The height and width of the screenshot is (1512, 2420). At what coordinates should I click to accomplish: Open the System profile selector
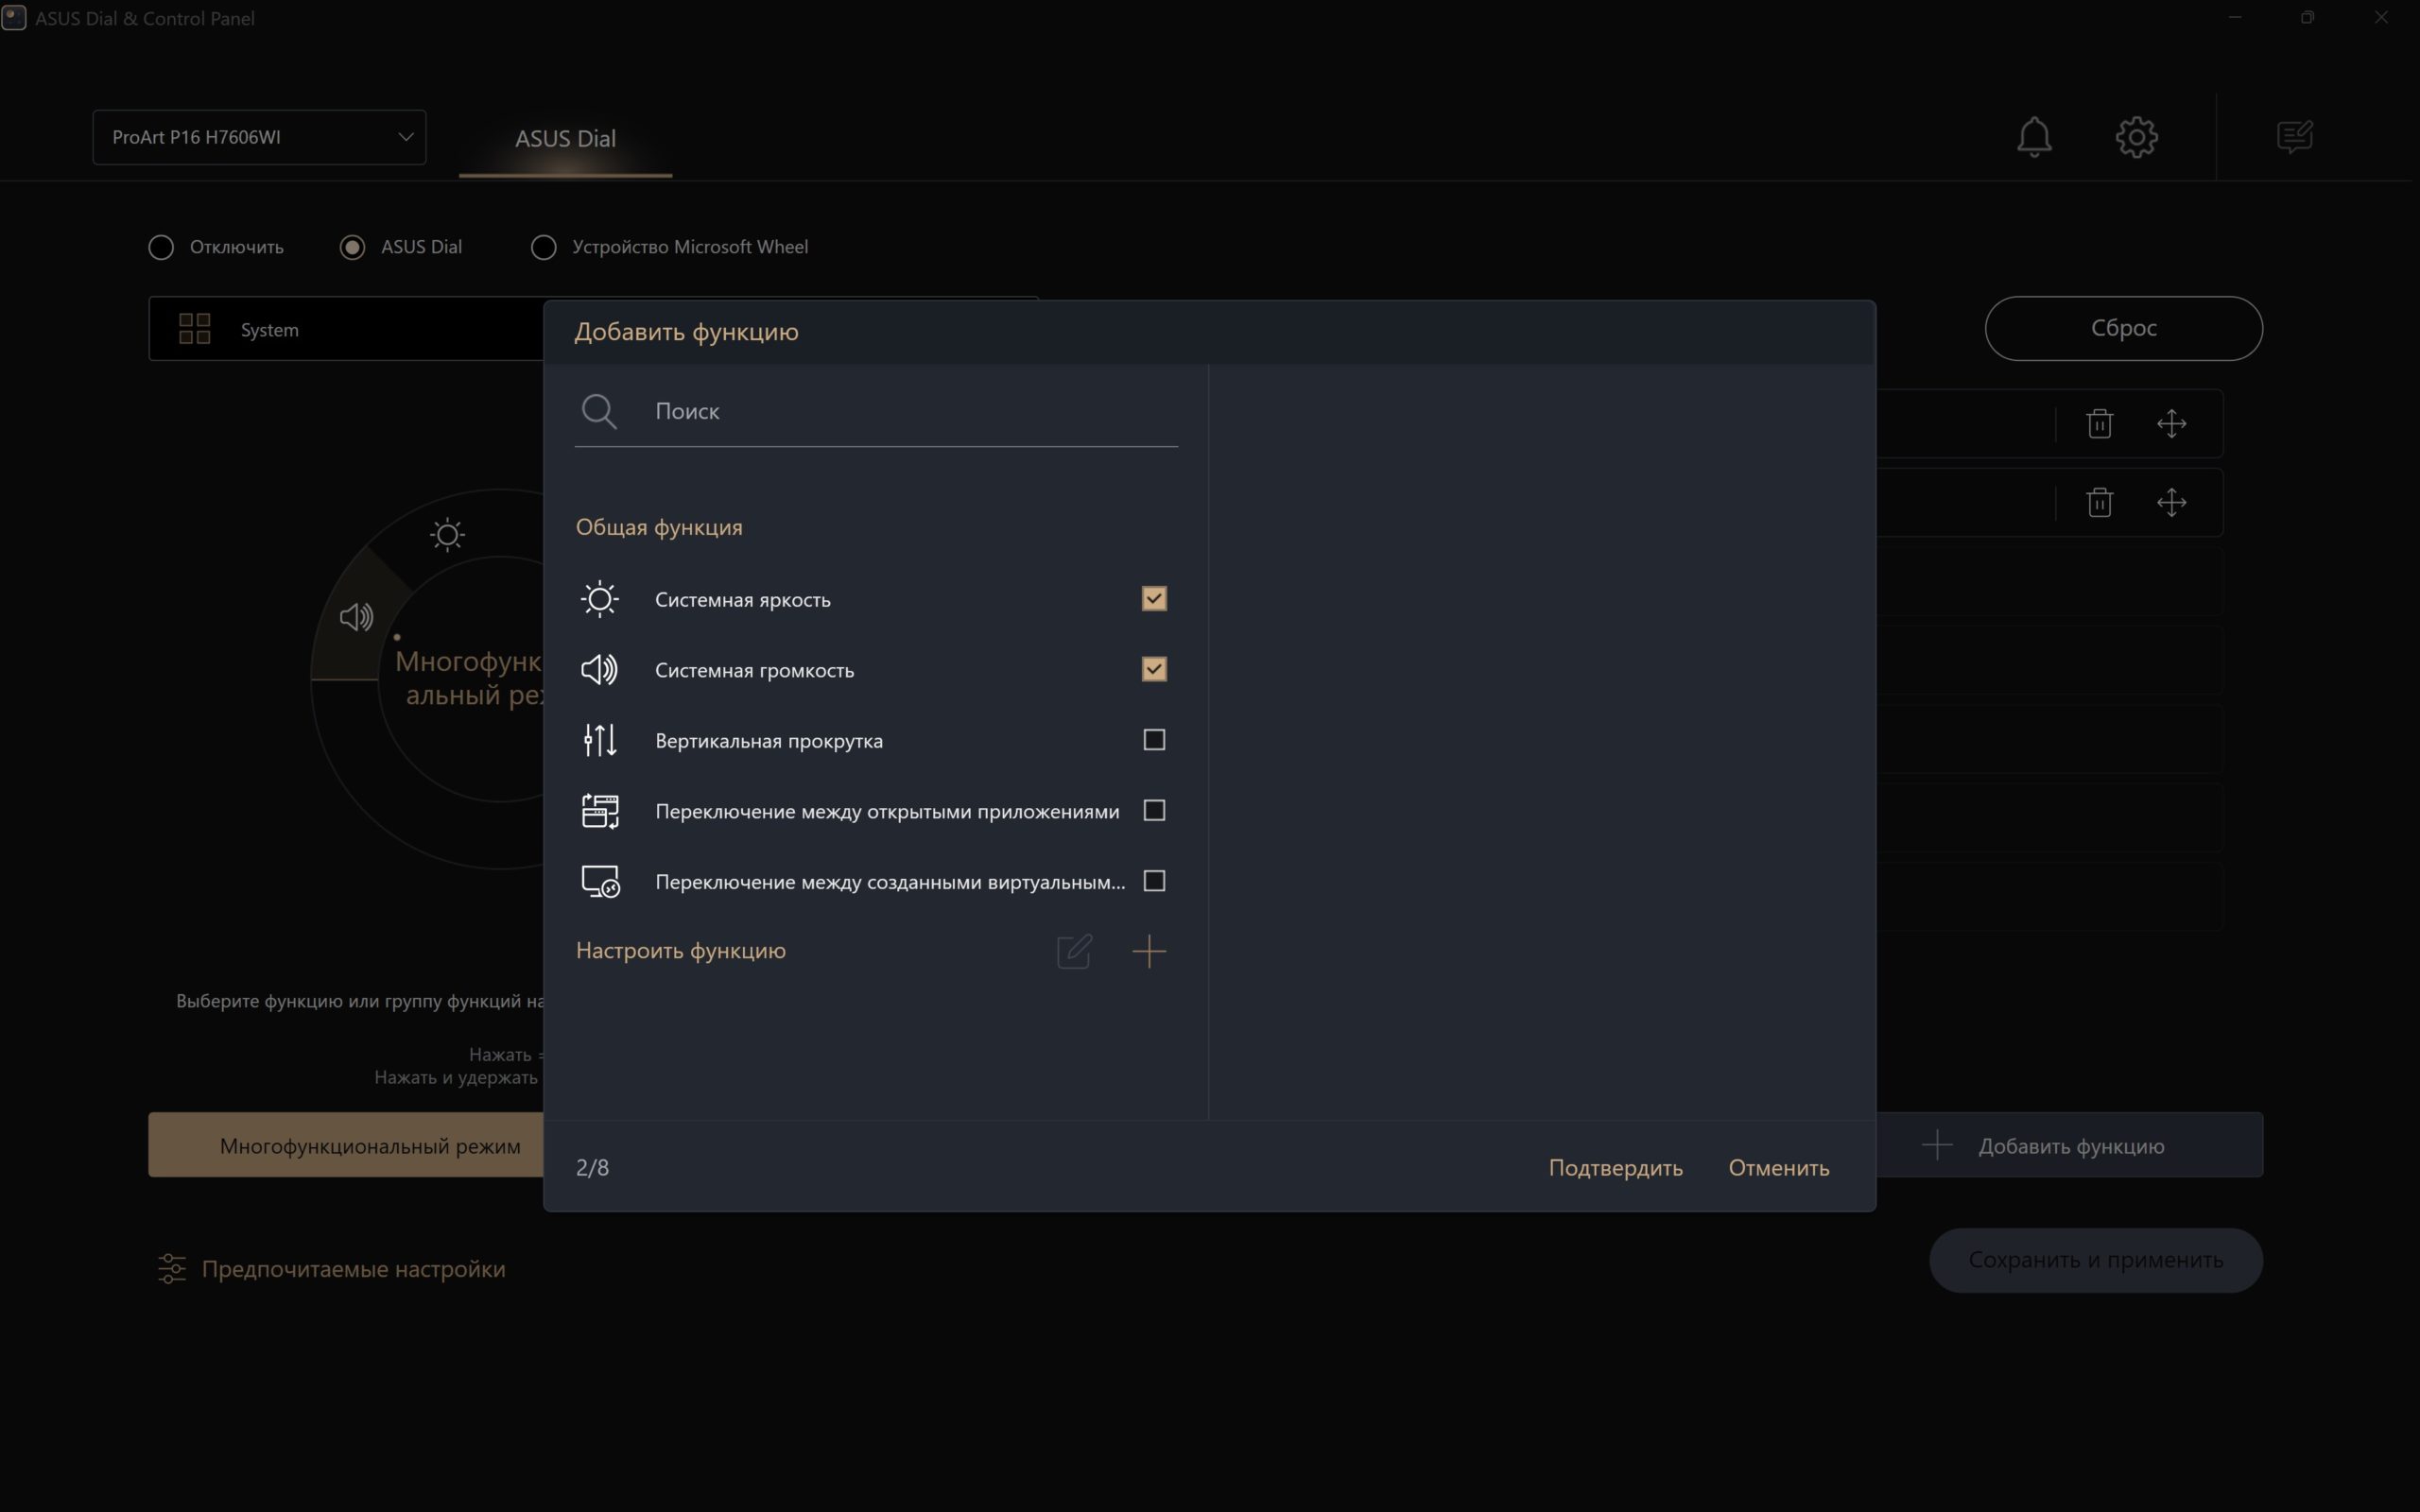pos(346,329)
